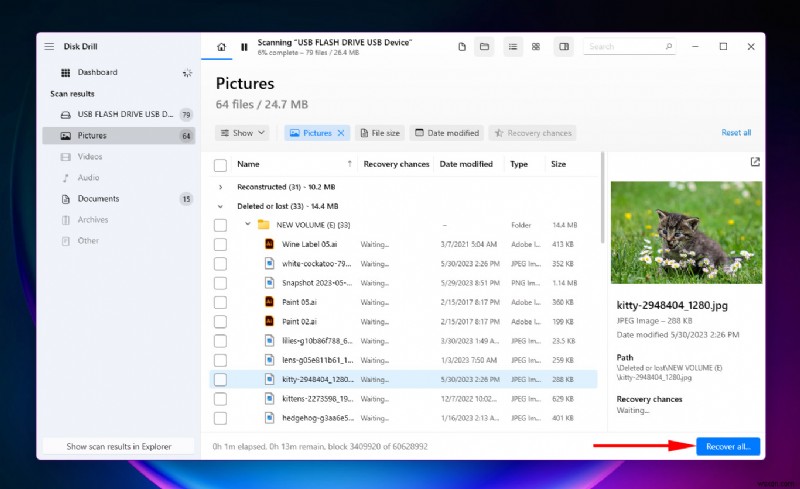
Task: Click the kitten preview thumbnail
Action: coord(686,232)
